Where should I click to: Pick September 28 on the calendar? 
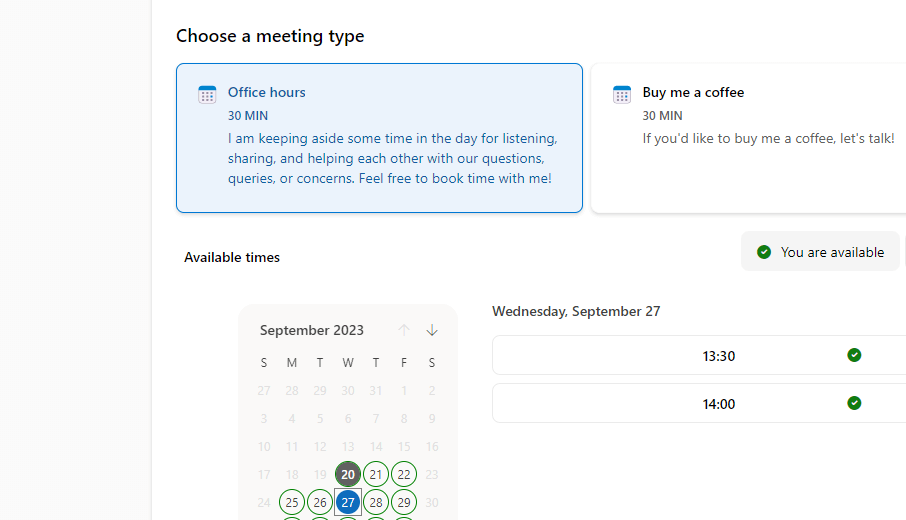coord(376,502)
